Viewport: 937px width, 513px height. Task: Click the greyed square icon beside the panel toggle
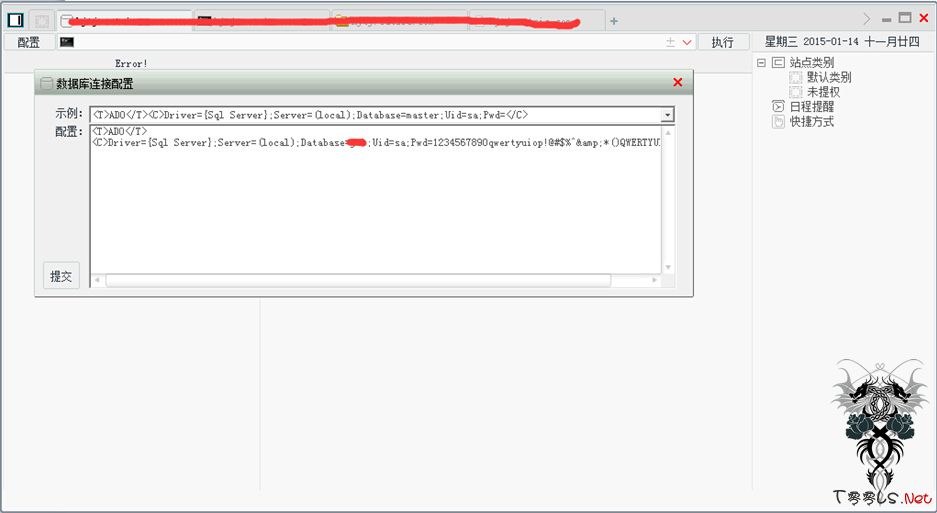coord(42,21)
